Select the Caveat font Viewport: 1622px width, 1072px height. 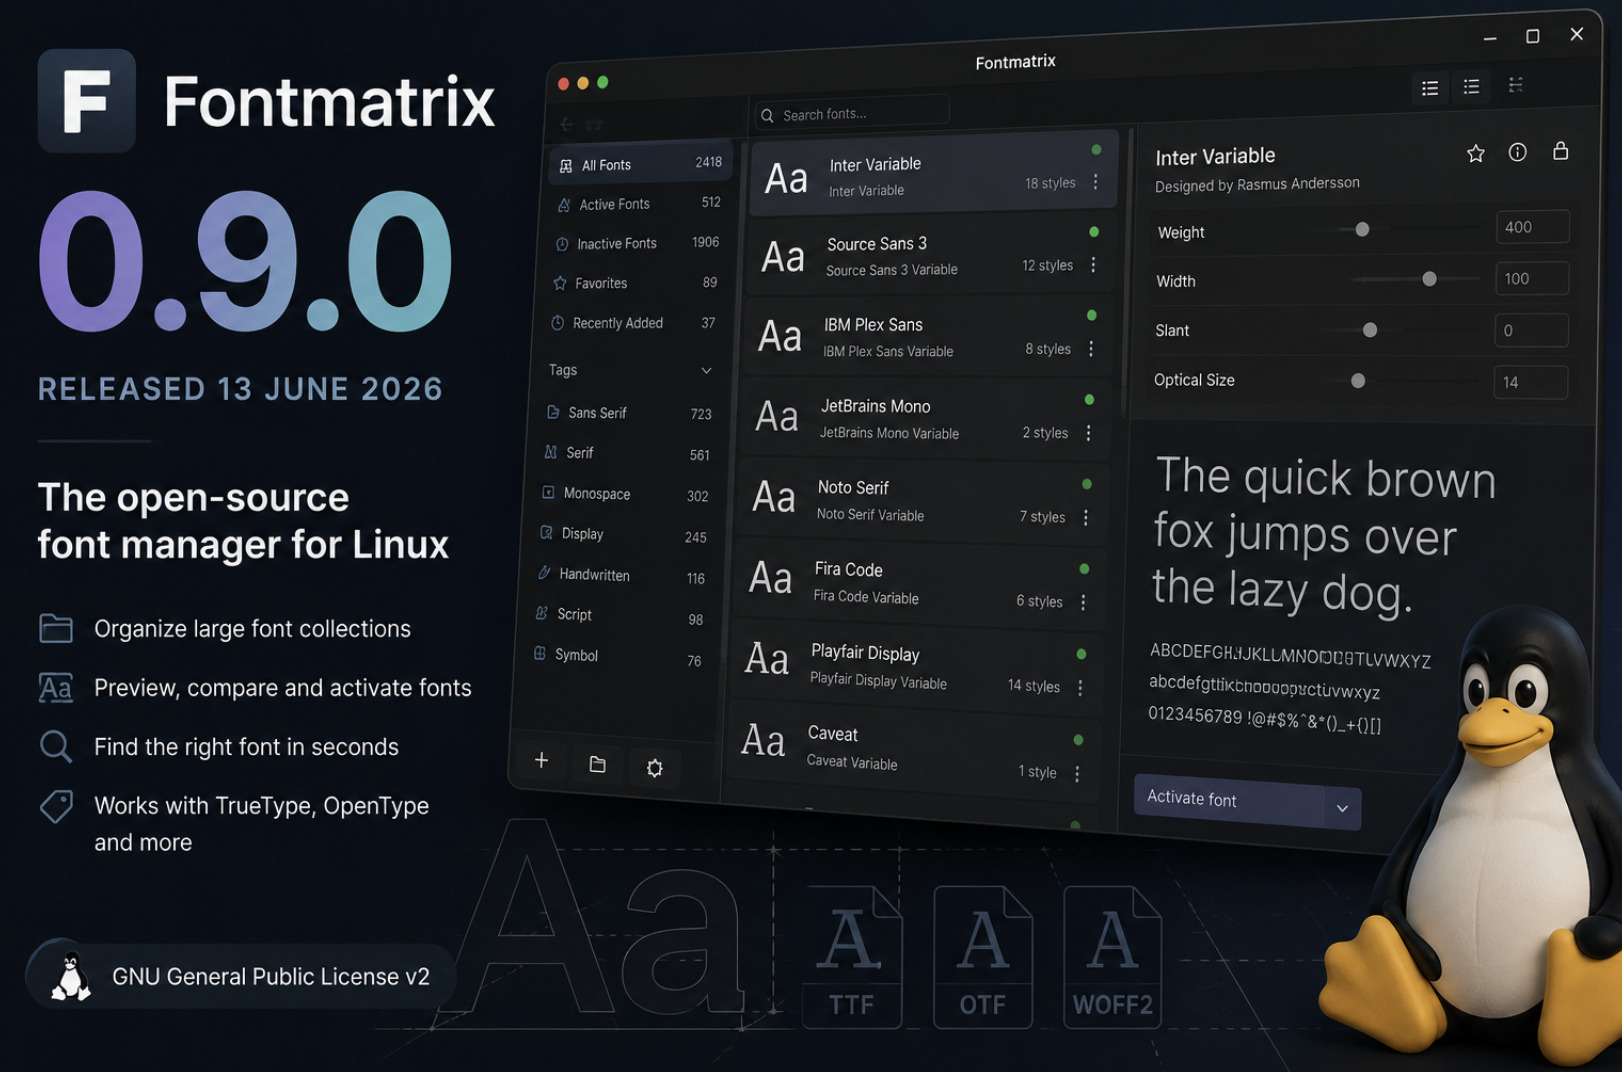913,754
